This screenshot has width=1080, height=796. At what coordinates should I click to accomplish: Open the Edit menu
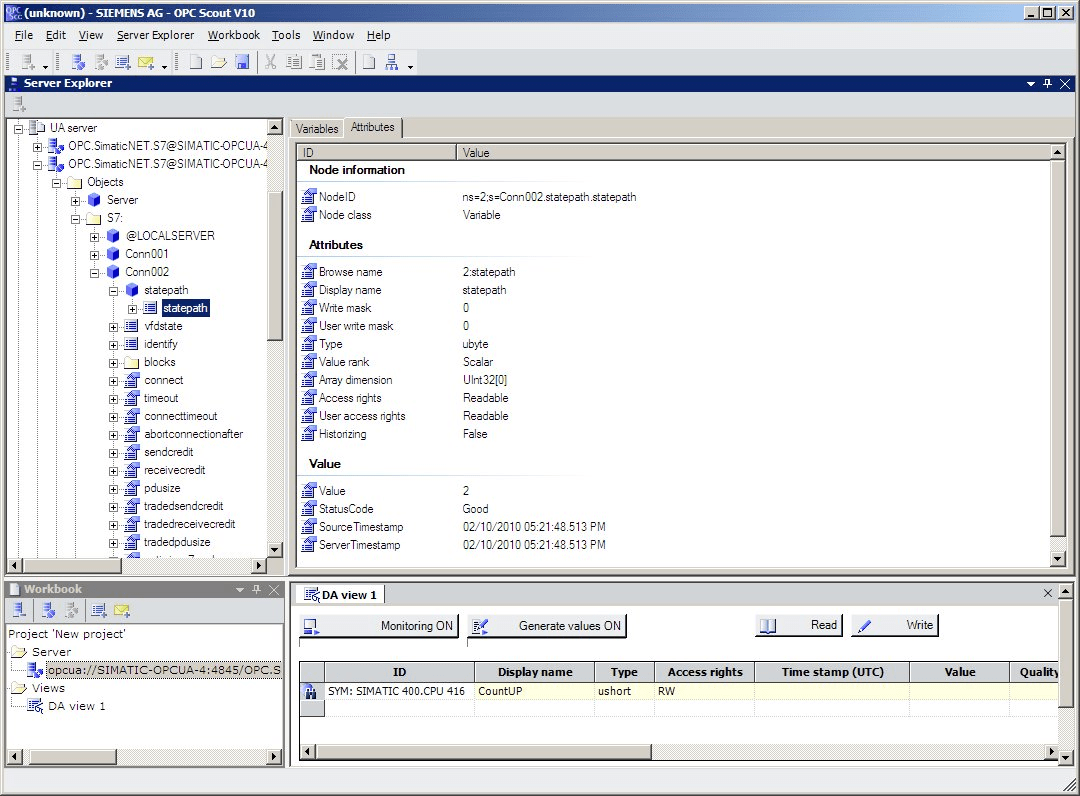pos(56,35)
